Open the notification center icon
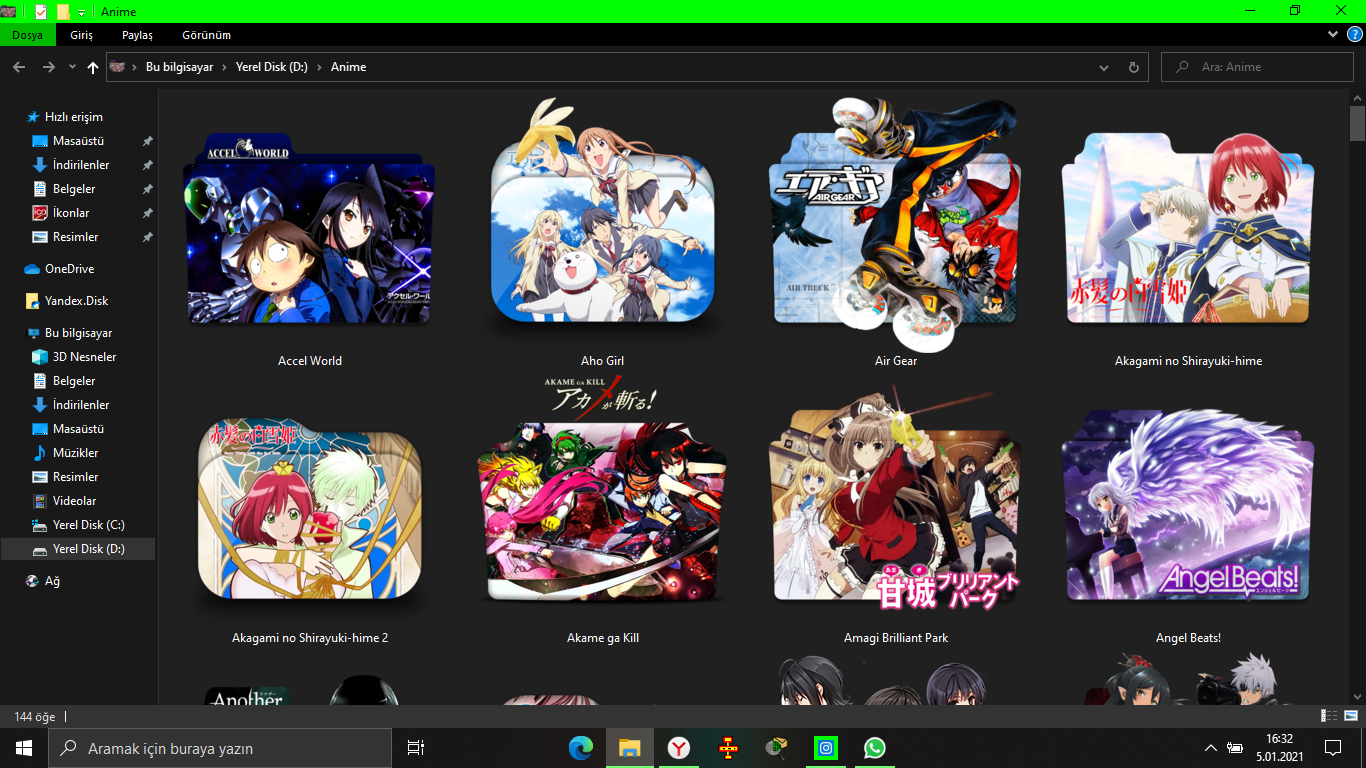Viewport: 1366px width, 768px height. point(1332,748)
